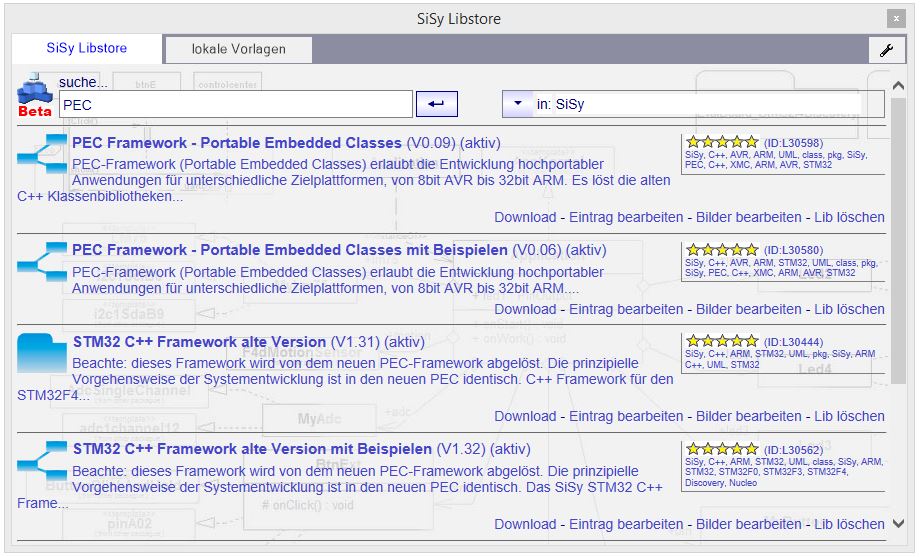Image resolution: width=920 pixels, height=557 pixels.
Task: Click the PEC Framework mit Beispielen entry icon
Action: click(x=42, y=260)
